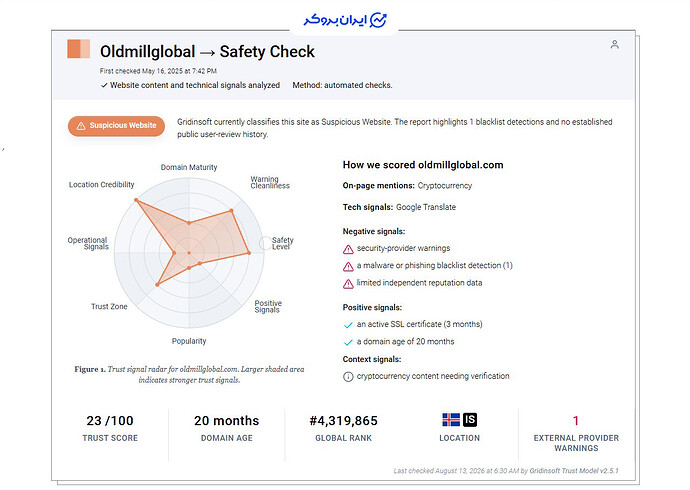Click the Gridinsoft Trust Model v2.5.1 text

click(574, 471)
